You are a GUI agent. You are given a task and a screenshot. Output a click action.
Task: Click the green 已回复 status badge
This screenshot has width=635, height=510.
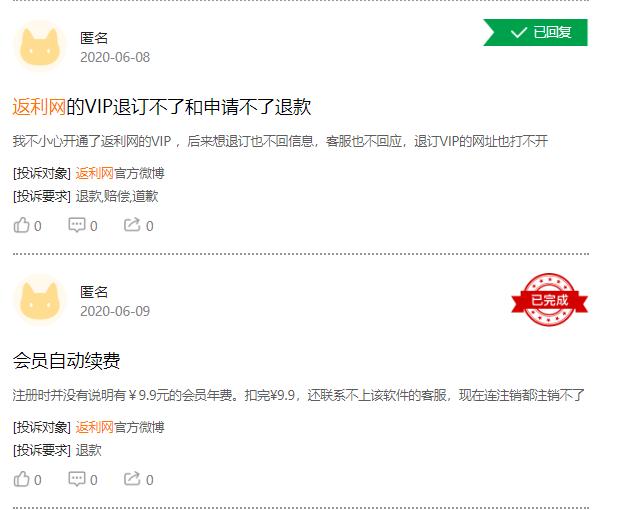coord(535,32)
